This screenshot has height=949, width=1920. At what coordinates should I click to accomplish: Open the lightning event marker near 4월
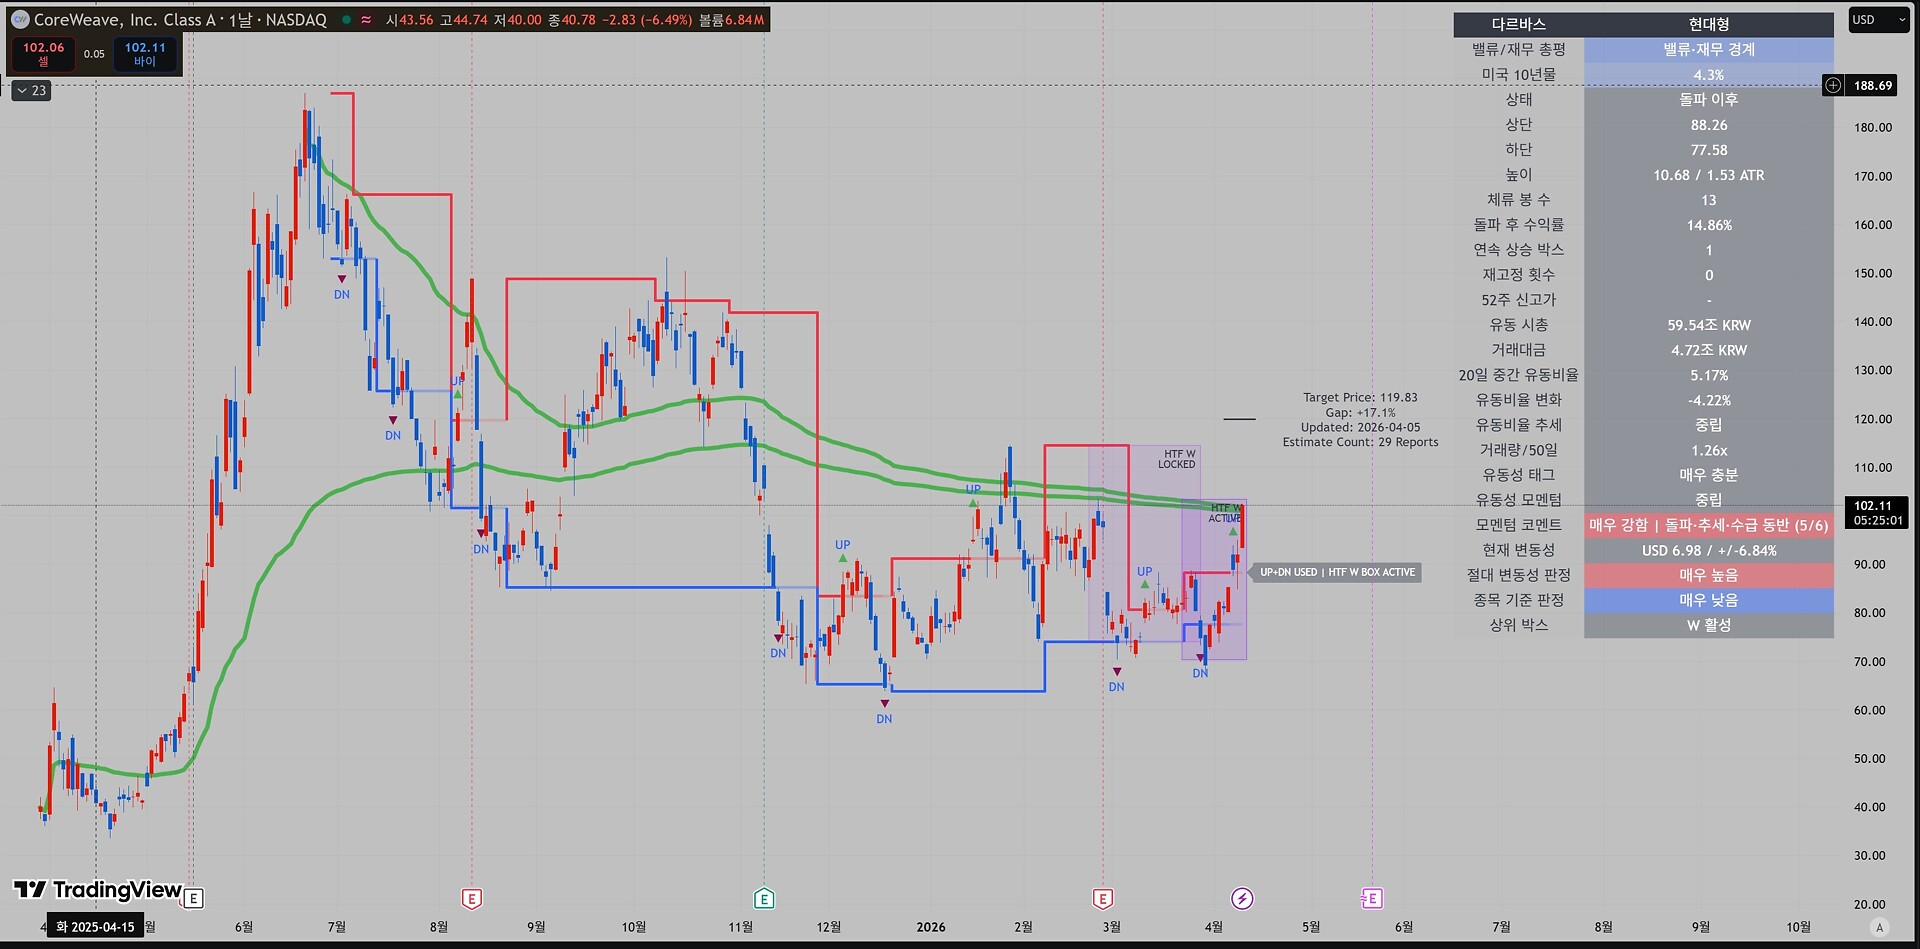click(1242, 898)
